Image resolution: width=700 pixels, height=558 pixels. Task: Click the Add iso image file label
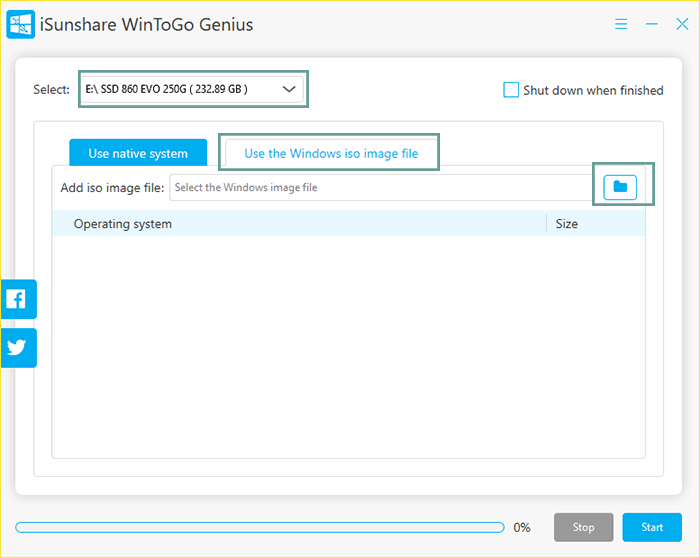112,188
